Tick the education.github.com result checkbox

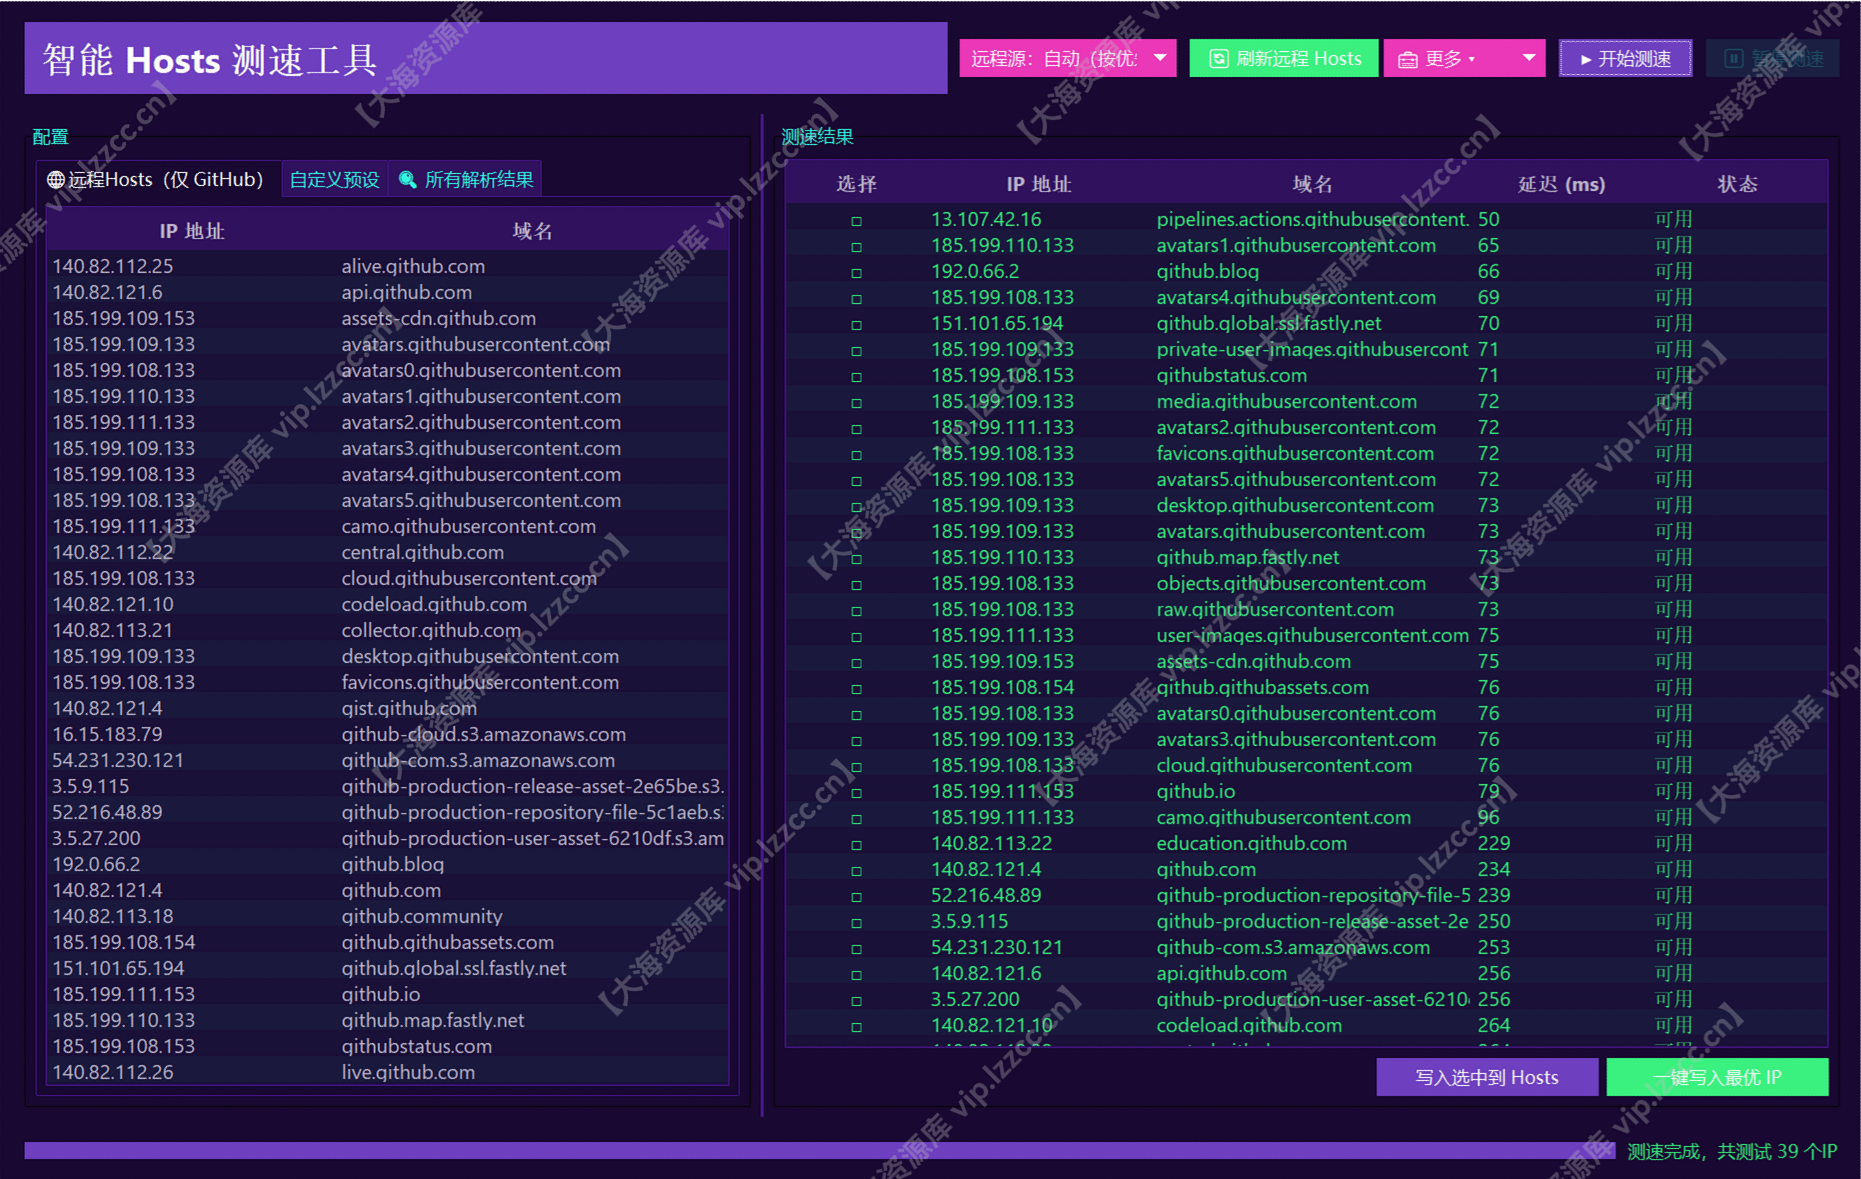(x=856, y=844)
